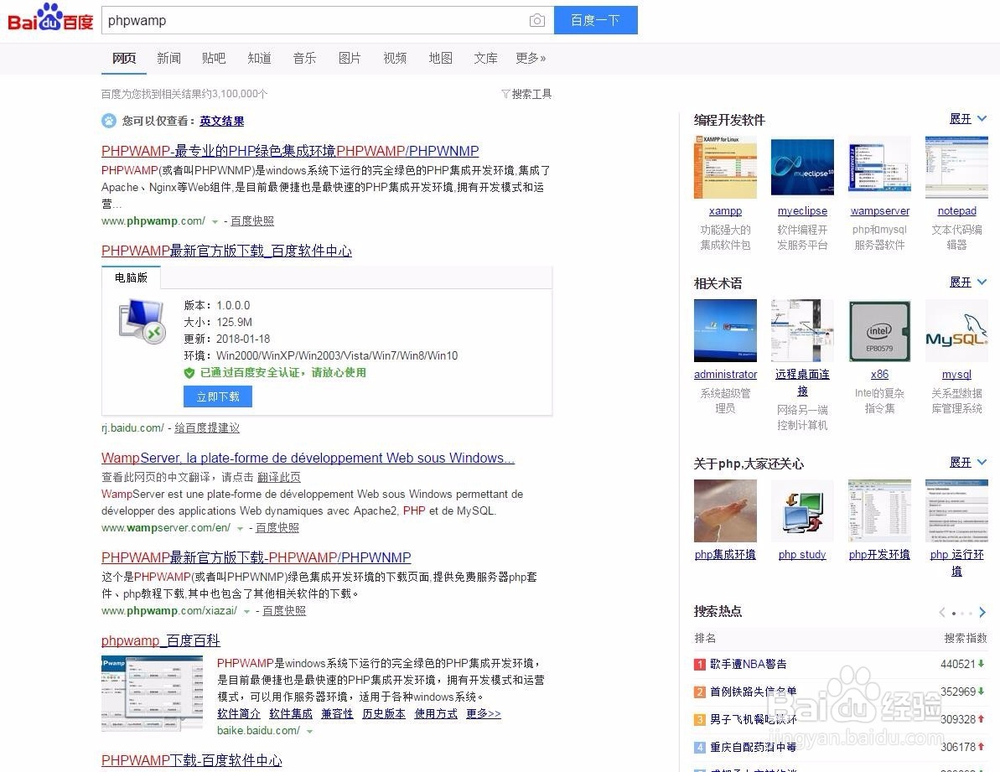Expand the 关于php,大家还关心 section
The height and width of the screenshot is (772, 1000).
967,462
